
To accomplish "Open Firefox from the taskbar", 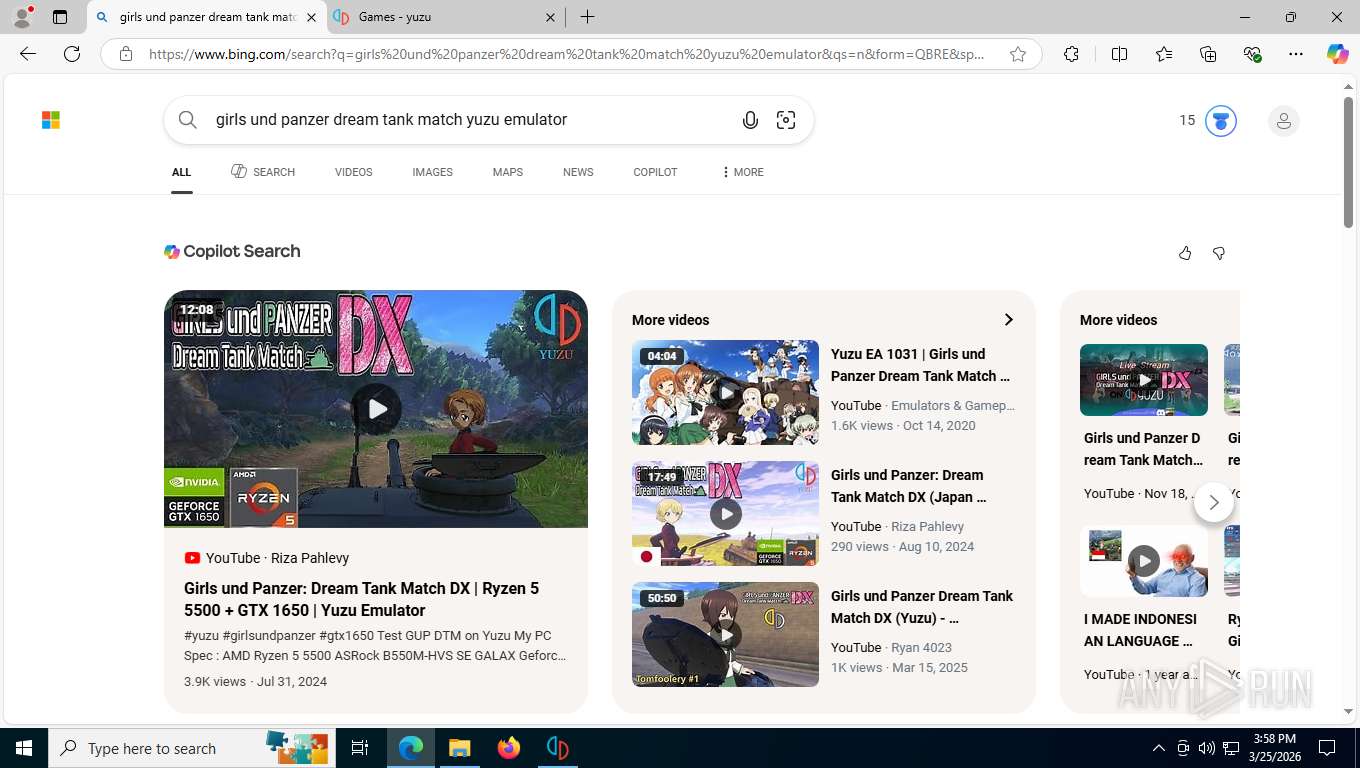I will coord(509,748).
